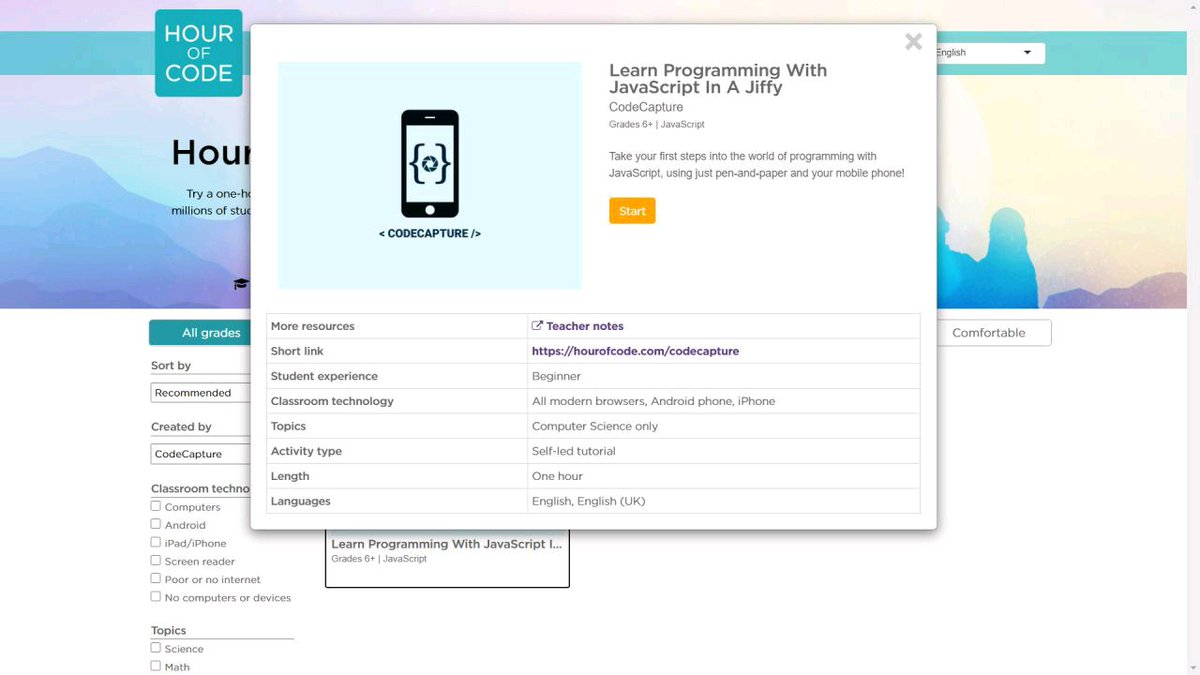Click the Short link row label
Screen dimensions: 1200x675
pyautogui.click(x=297, y=351)
